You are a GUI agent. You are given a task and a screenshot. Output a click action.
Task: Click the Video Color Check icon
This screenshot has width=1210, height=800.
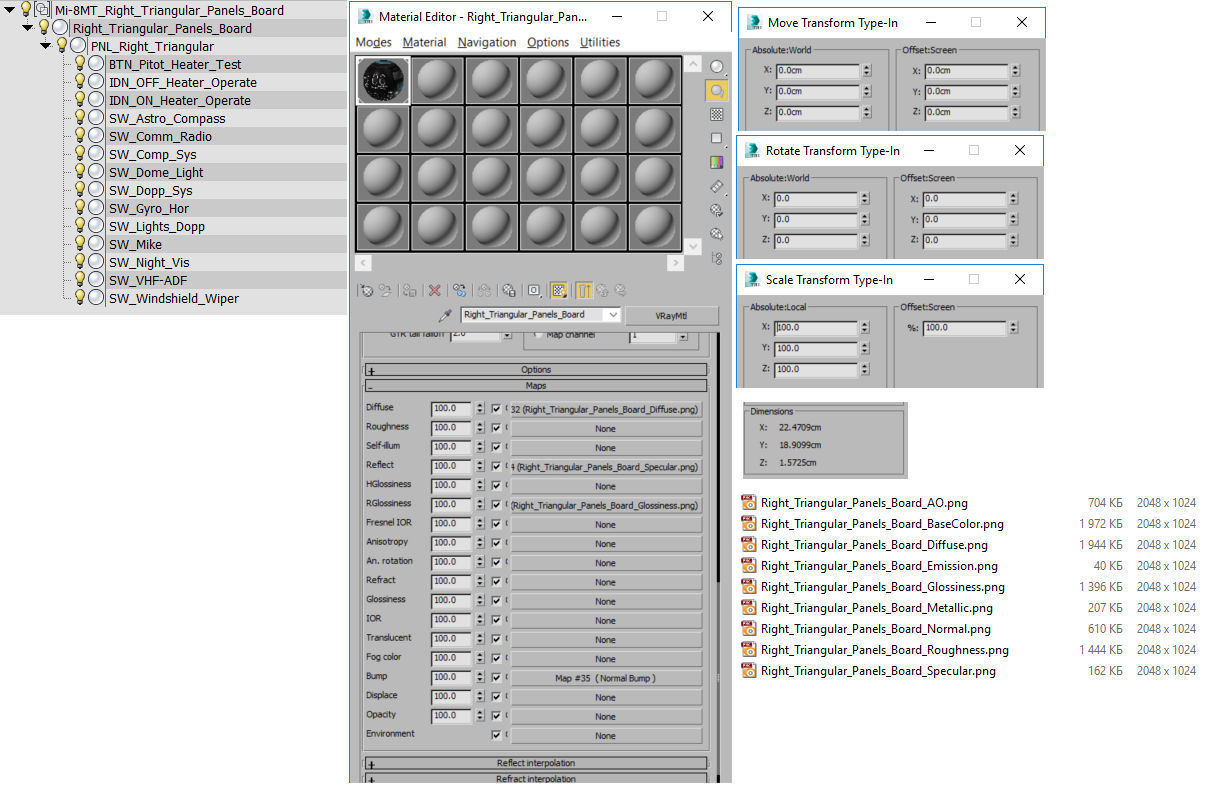(717, 162)
